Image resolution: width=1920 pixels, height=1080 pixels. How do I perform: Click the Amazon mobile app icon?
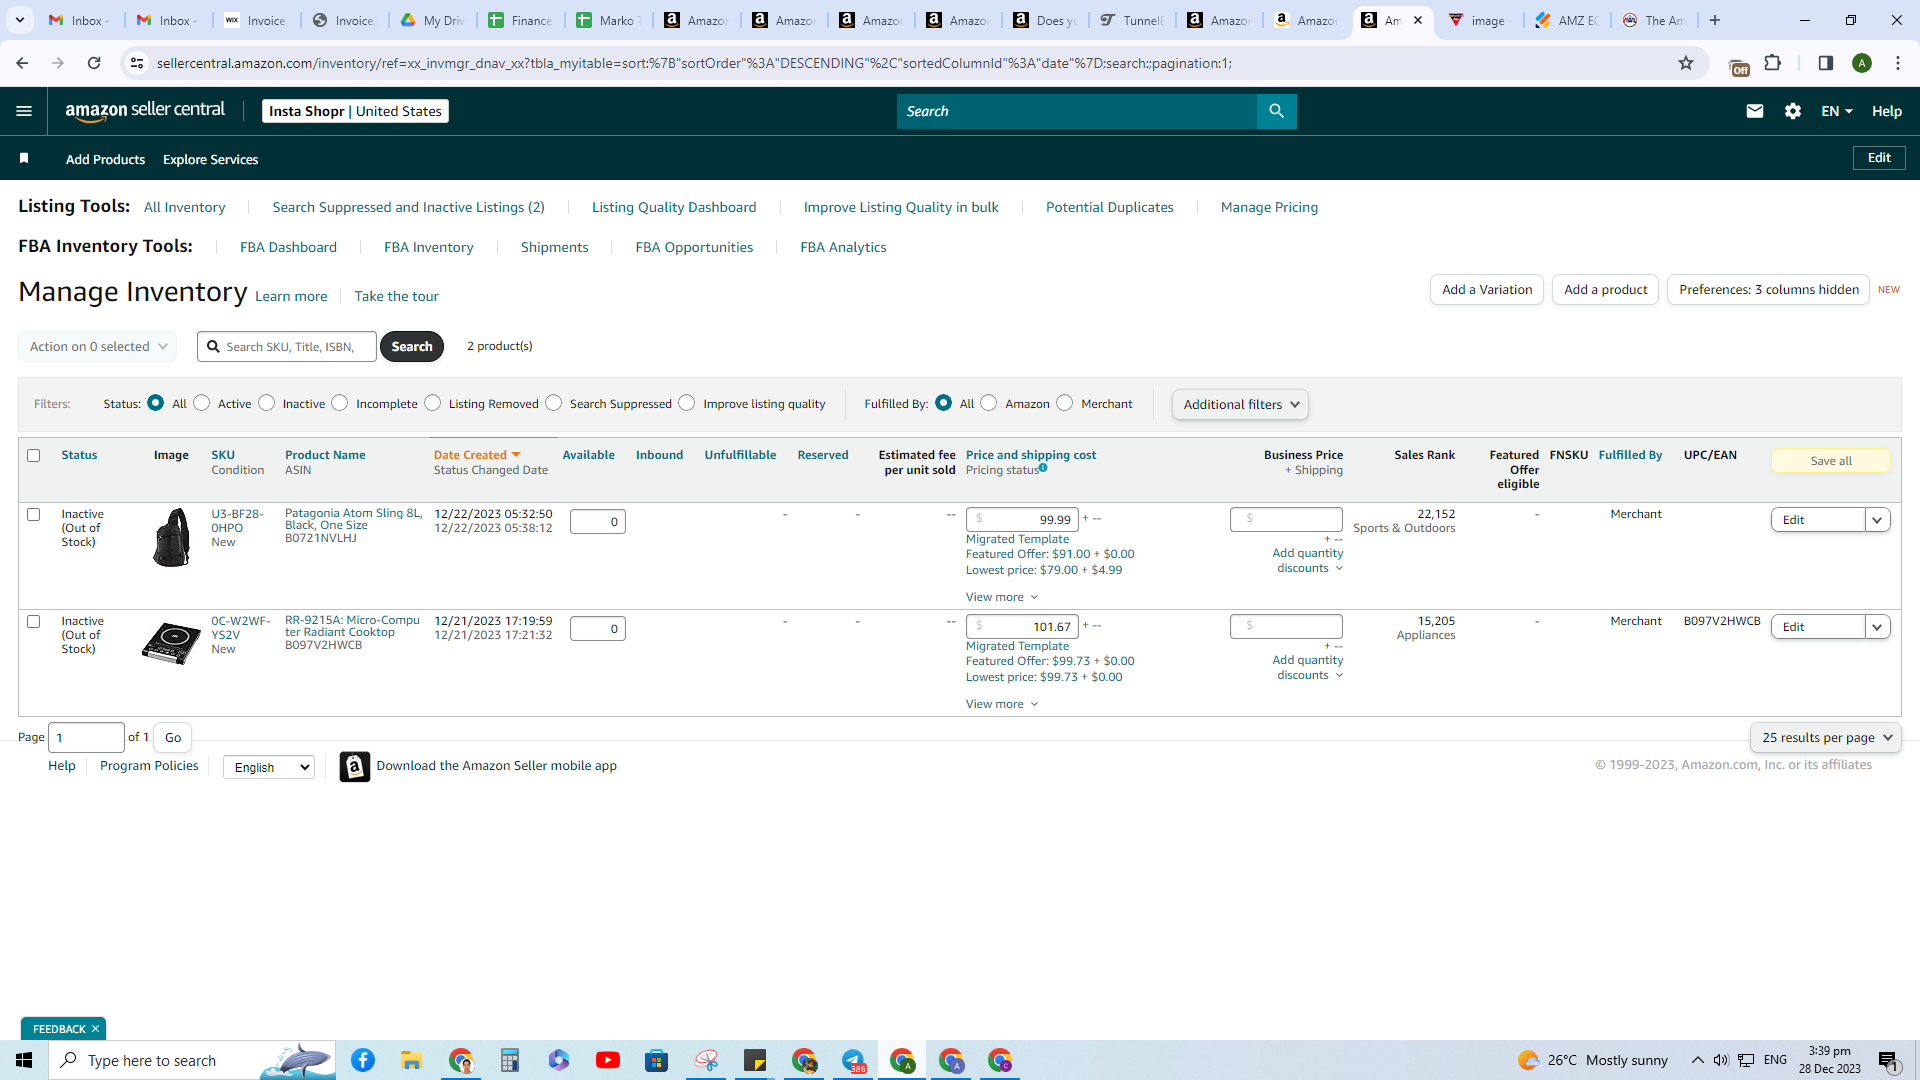(x=354, y=766)
